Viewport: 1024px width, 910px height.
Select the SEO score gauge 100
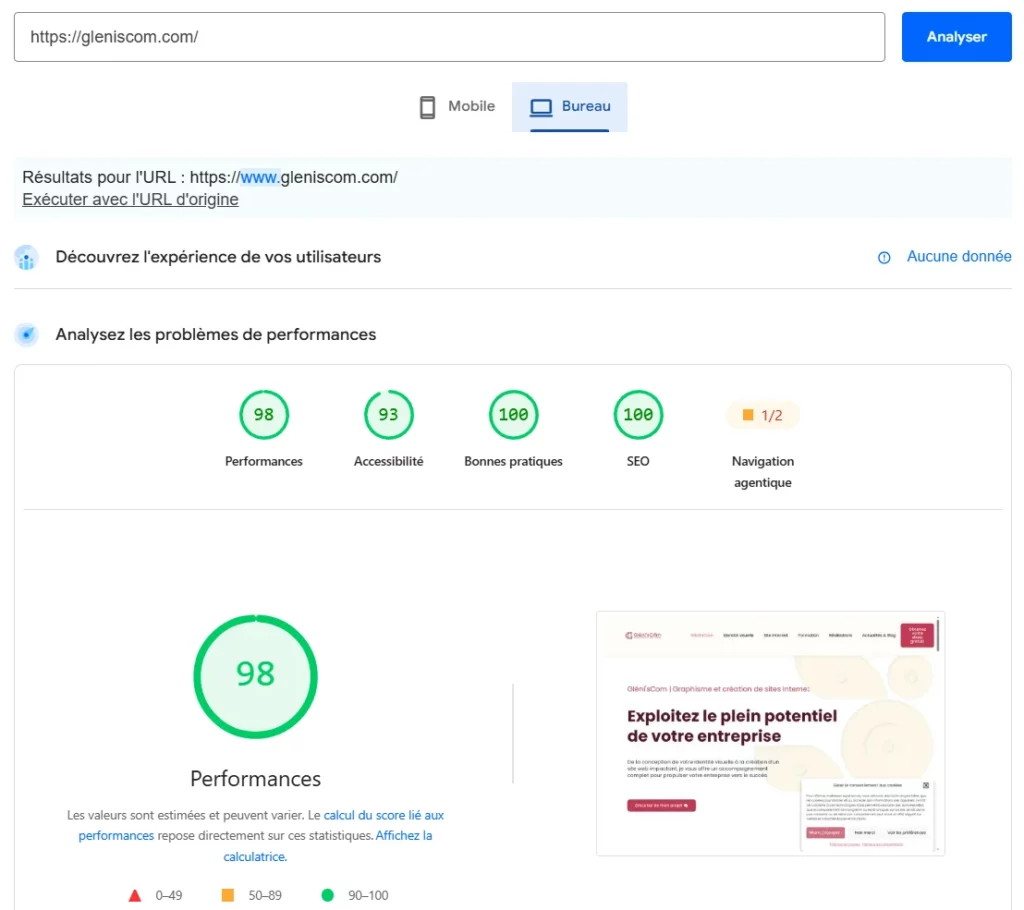(x=638, y=415)
